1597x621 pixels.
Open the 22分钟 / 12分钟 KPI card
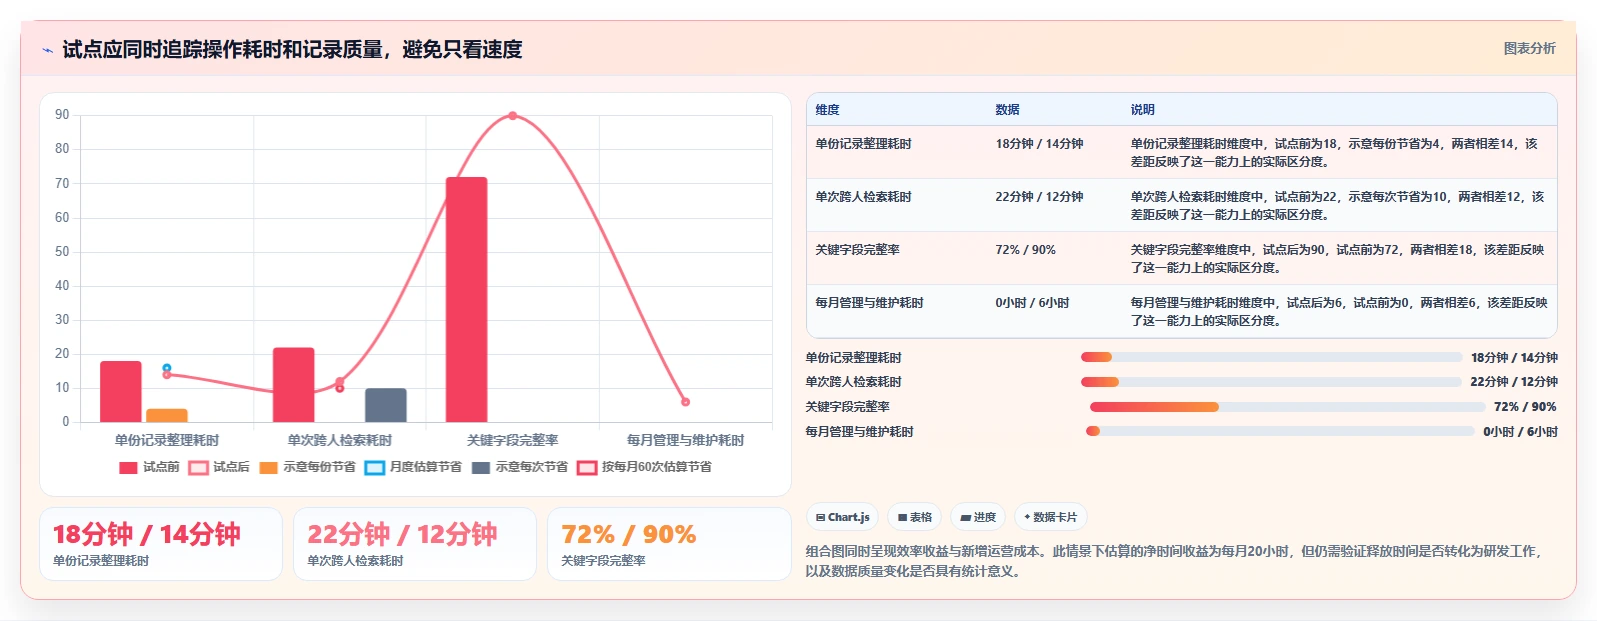coord(415,544)
